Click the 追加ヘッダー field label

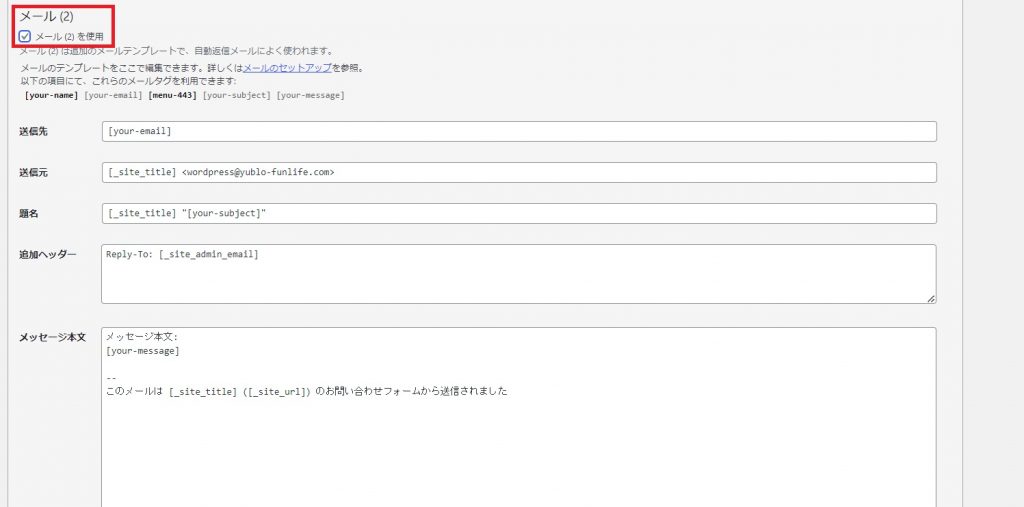click(x=48, y=254)
